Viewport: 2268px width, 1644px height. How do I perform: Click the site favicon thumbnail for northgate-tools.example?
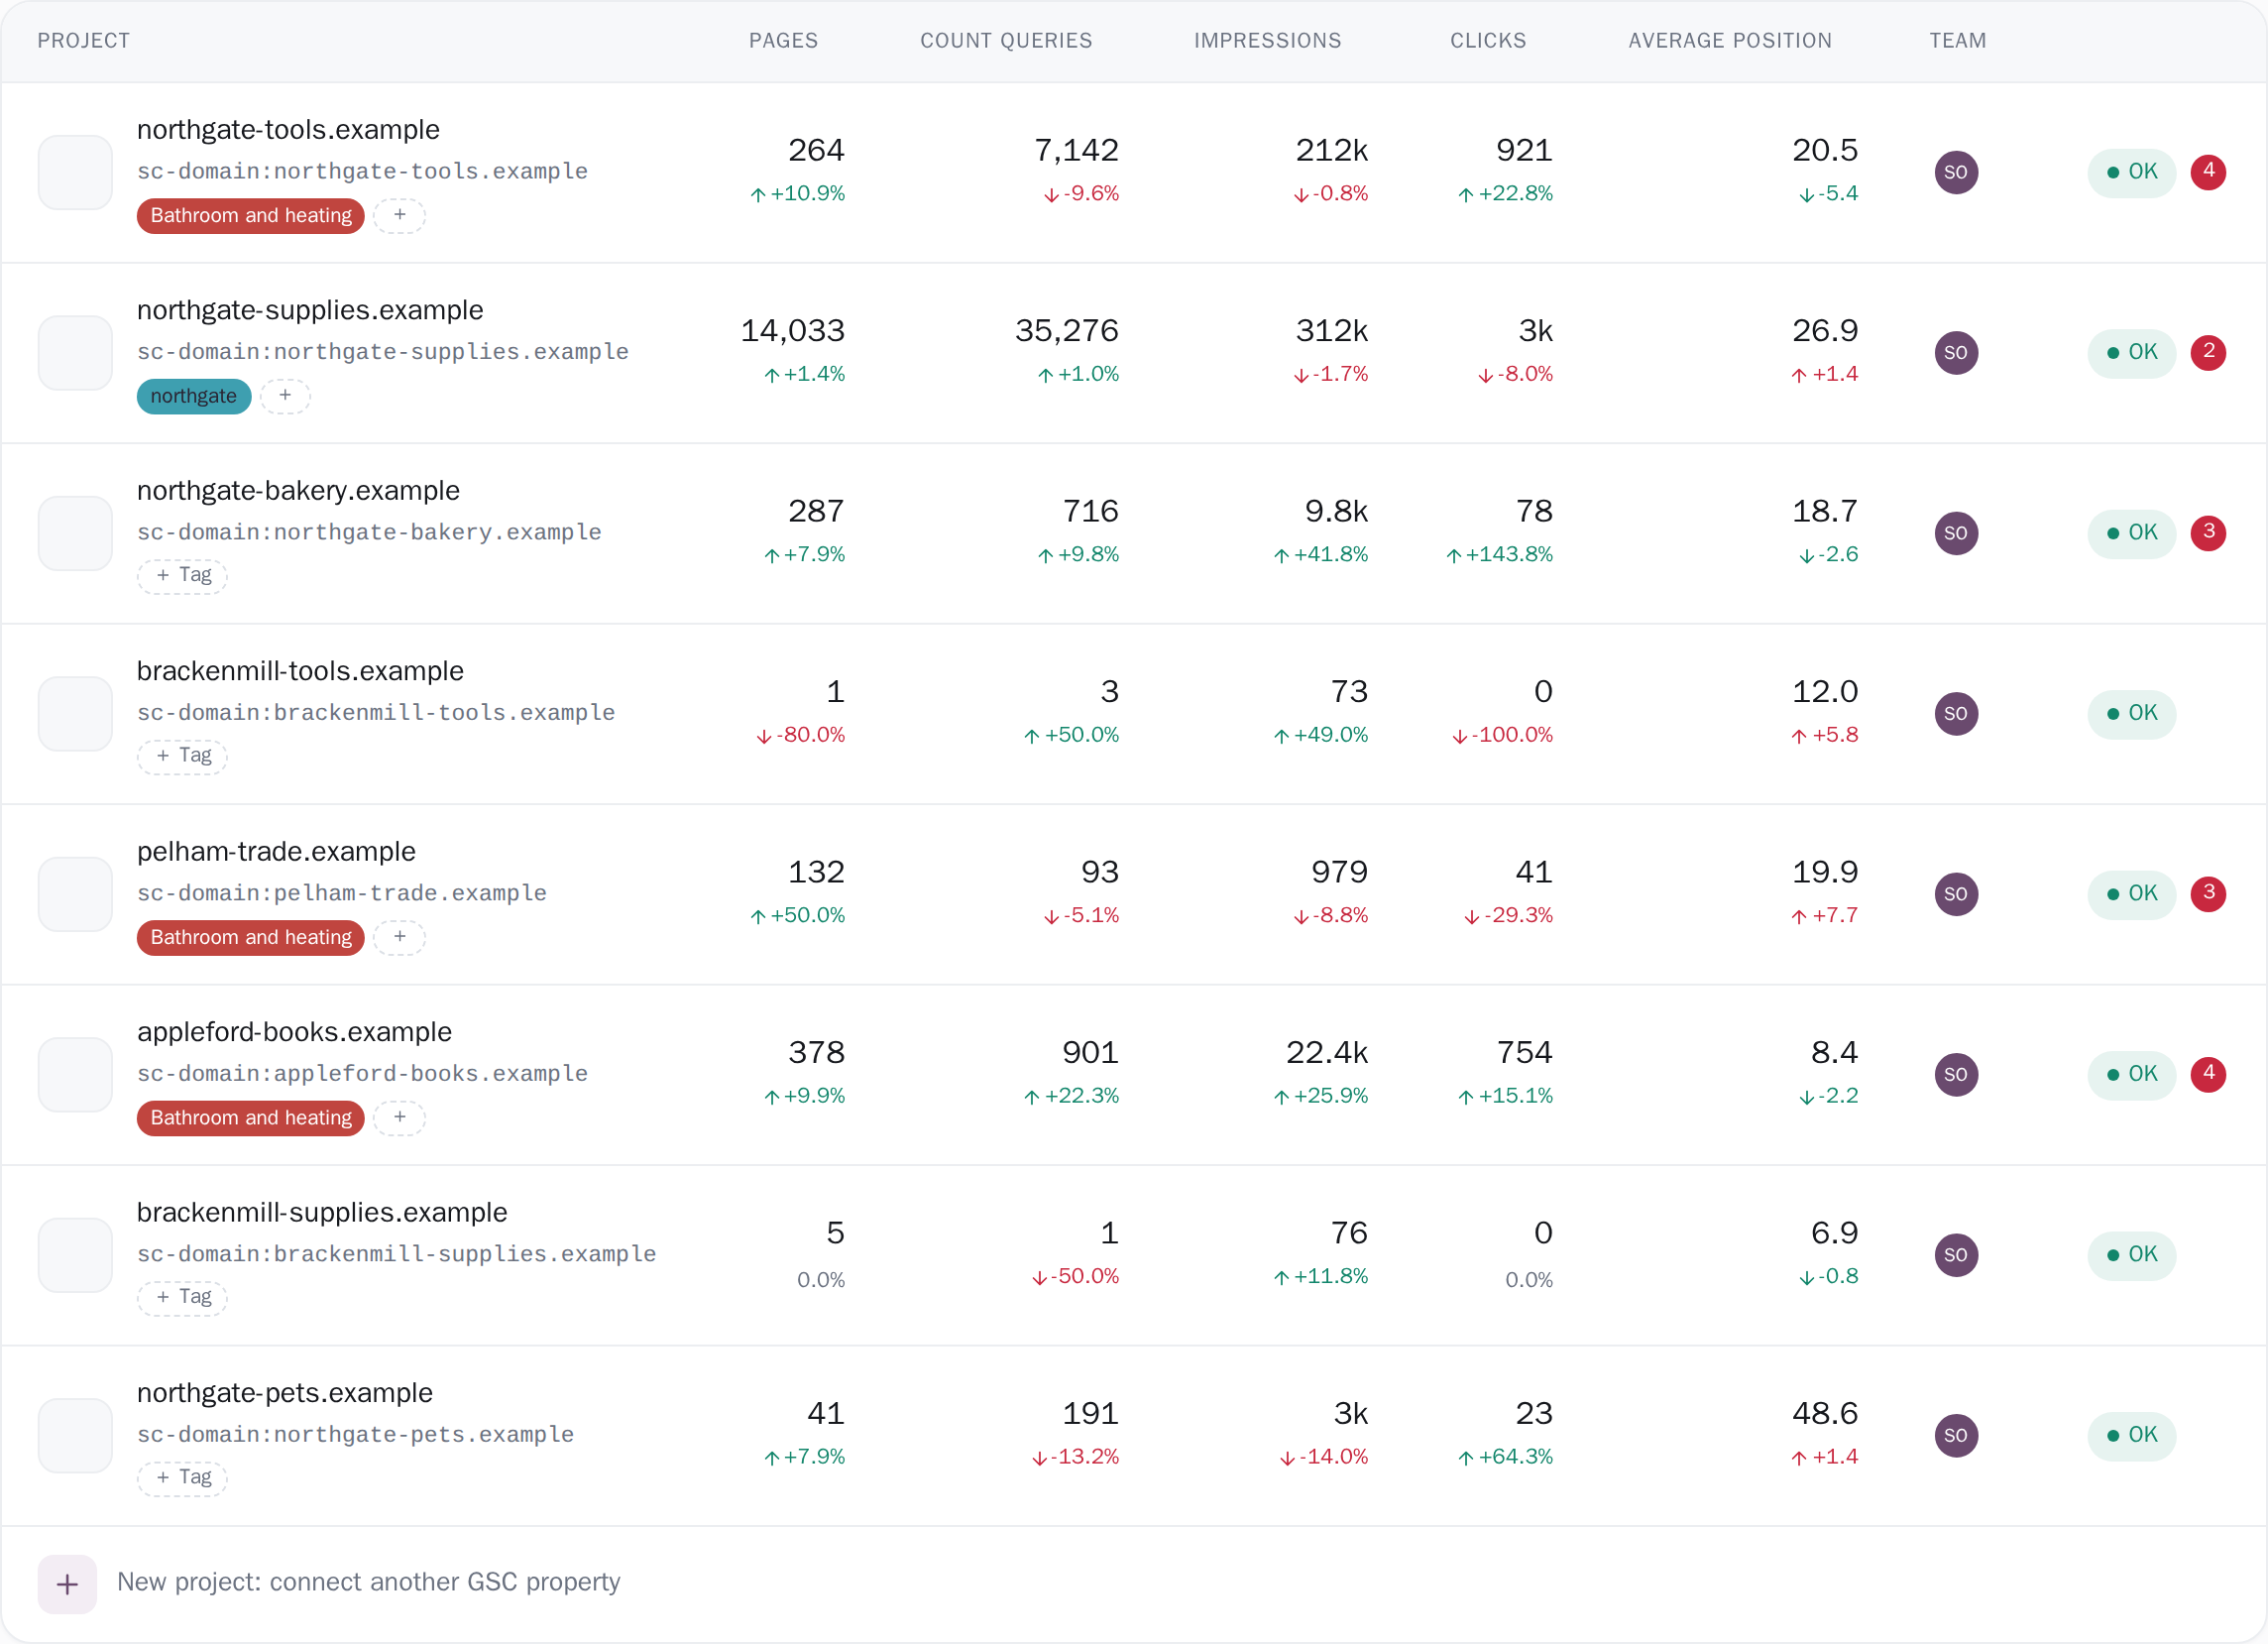tap(75, 172)
